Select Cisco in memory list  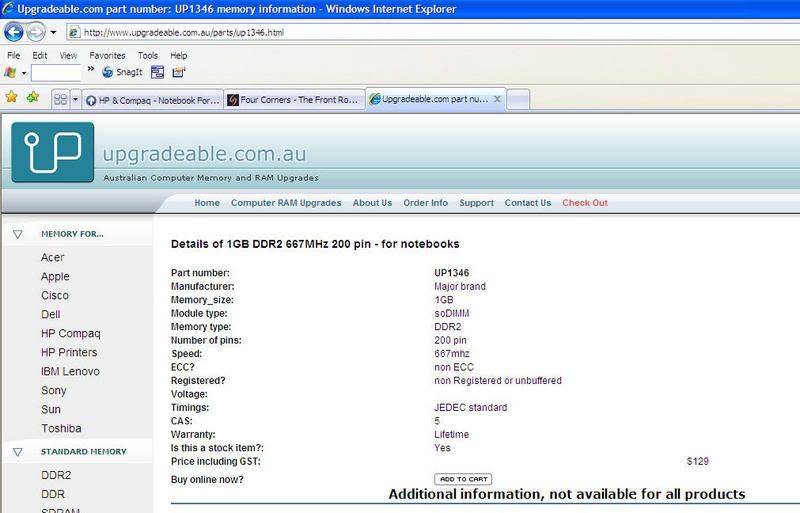55,296
